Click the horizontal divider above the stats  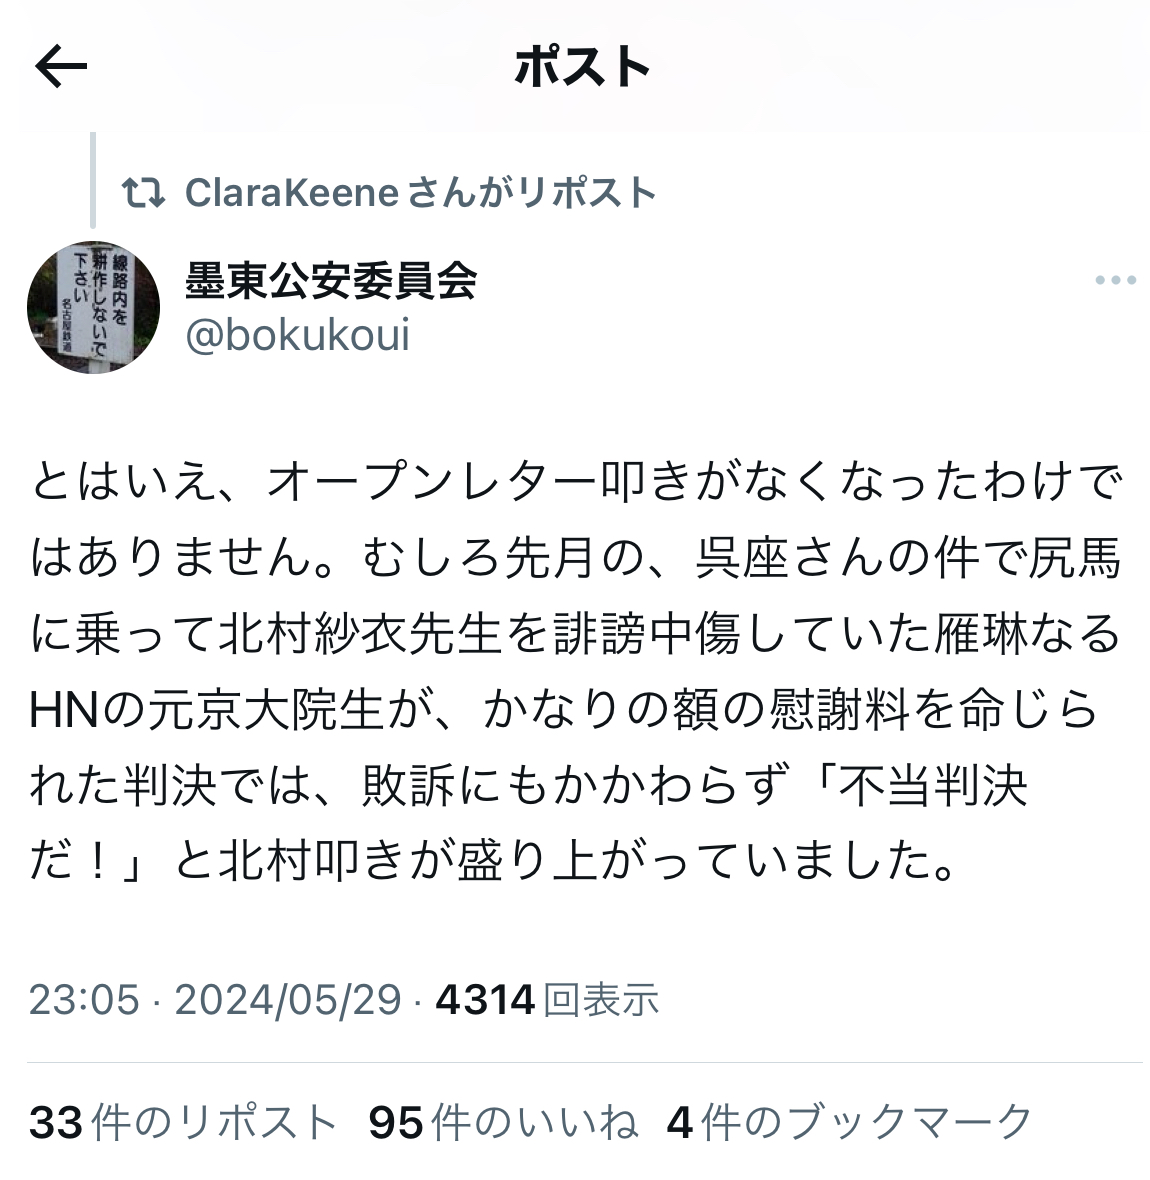585,1063
